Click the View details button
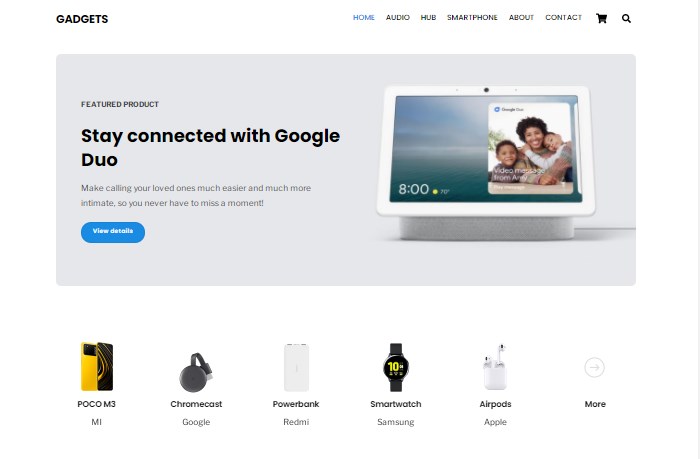This screenshot has width=700, height=459. 113,232
